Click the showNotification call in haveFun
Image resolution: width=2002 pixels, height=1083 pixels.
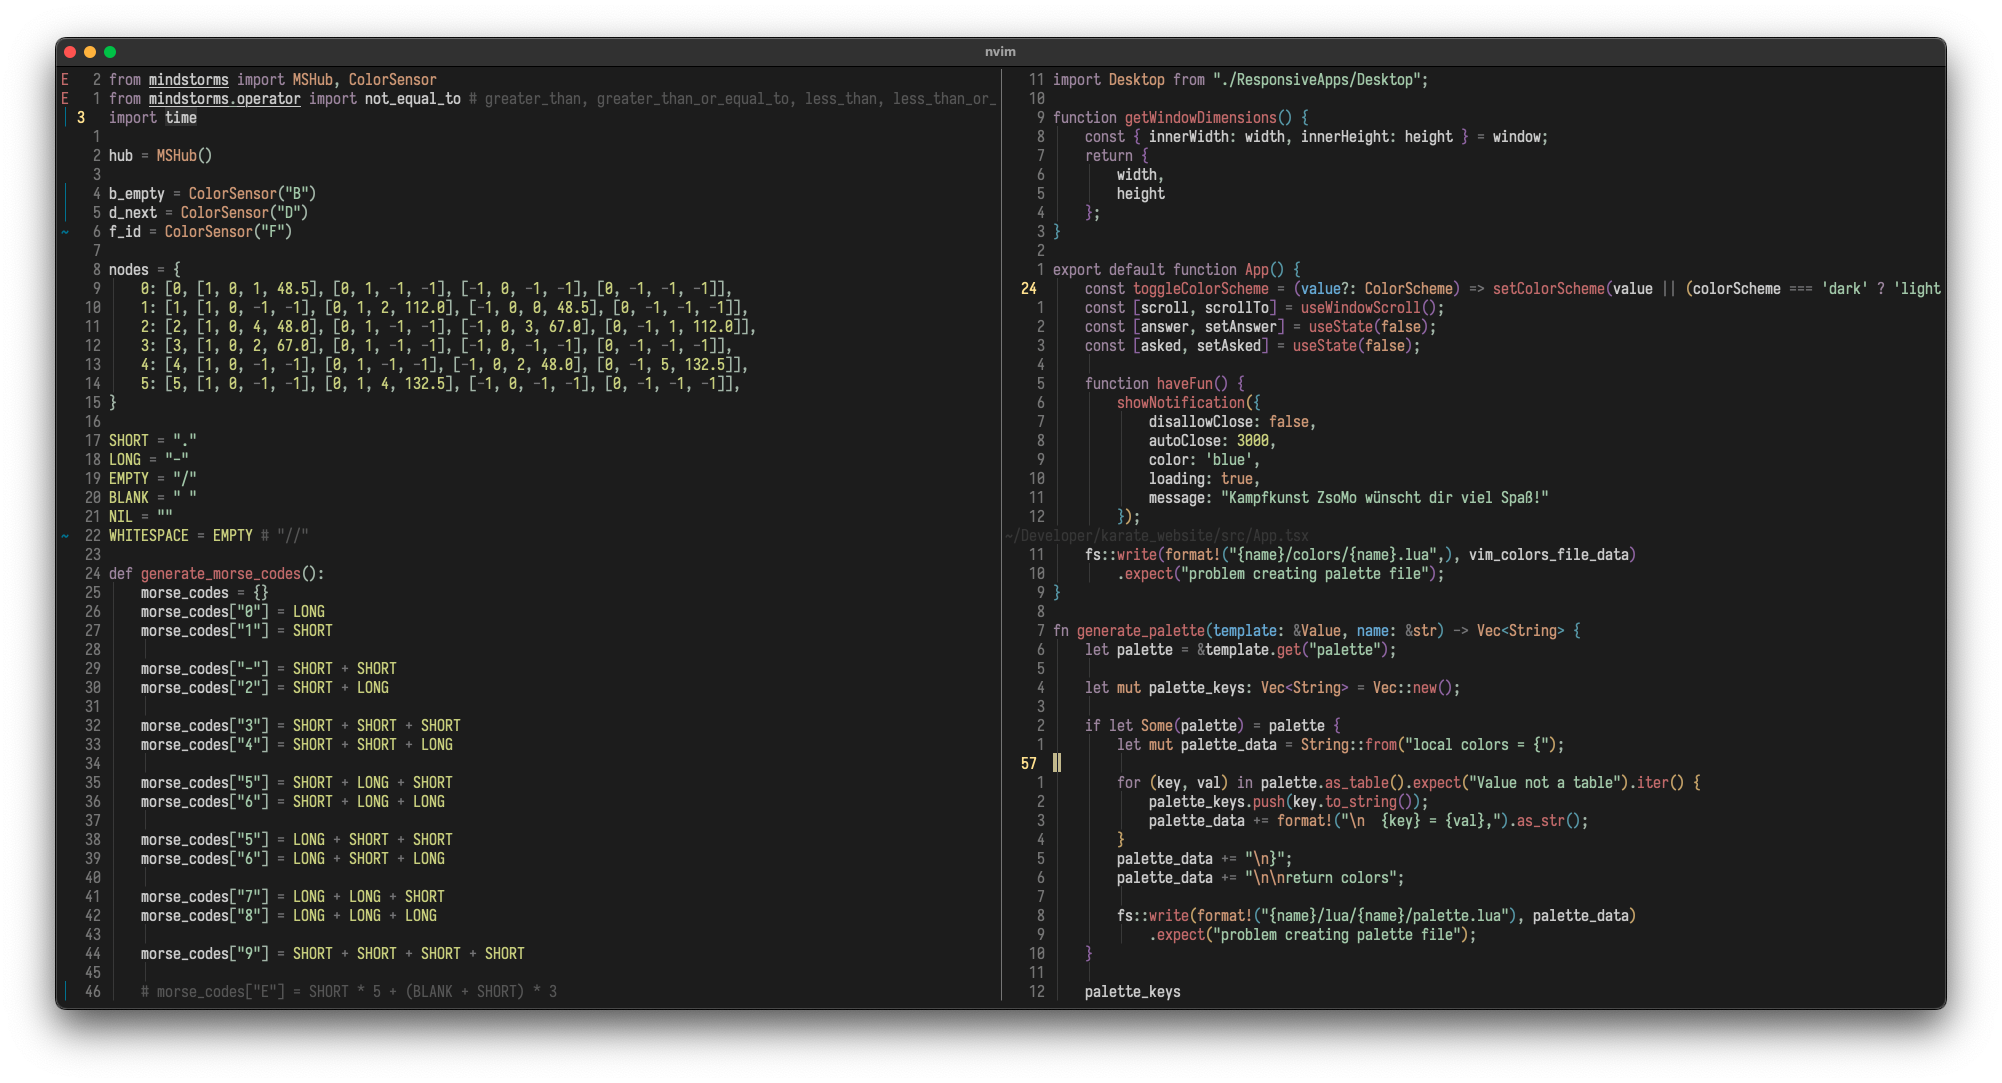click(x=1180, y=403)
